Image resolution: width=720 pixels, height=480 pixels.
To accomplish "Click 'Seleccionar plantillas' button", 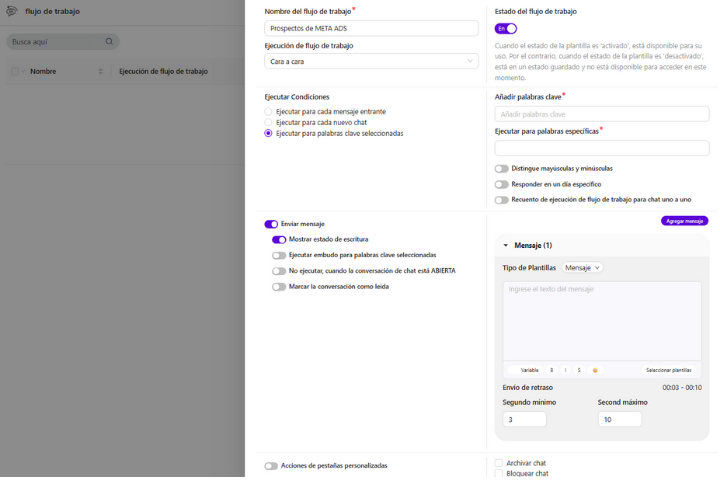I will point(668,370).
